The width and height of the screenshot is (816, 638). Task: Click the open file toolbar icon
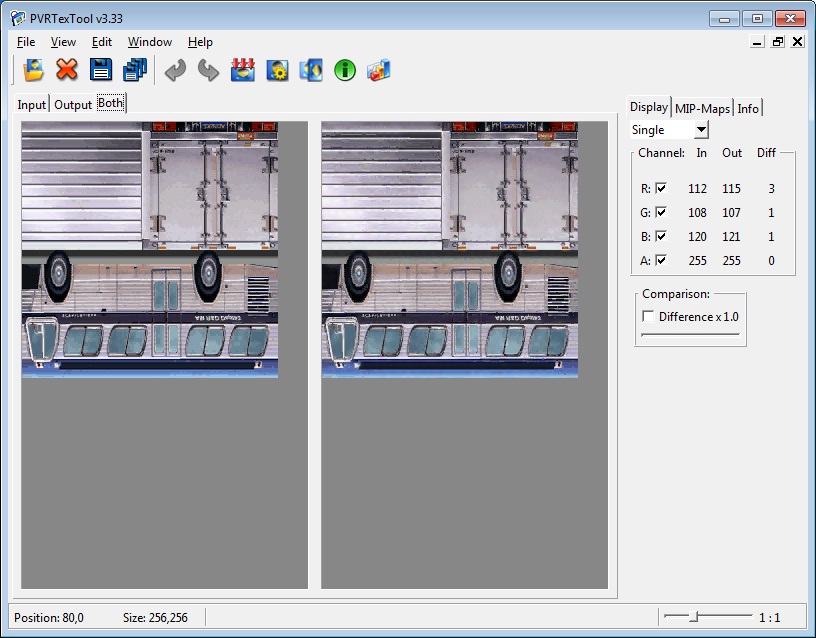(33, 70)
